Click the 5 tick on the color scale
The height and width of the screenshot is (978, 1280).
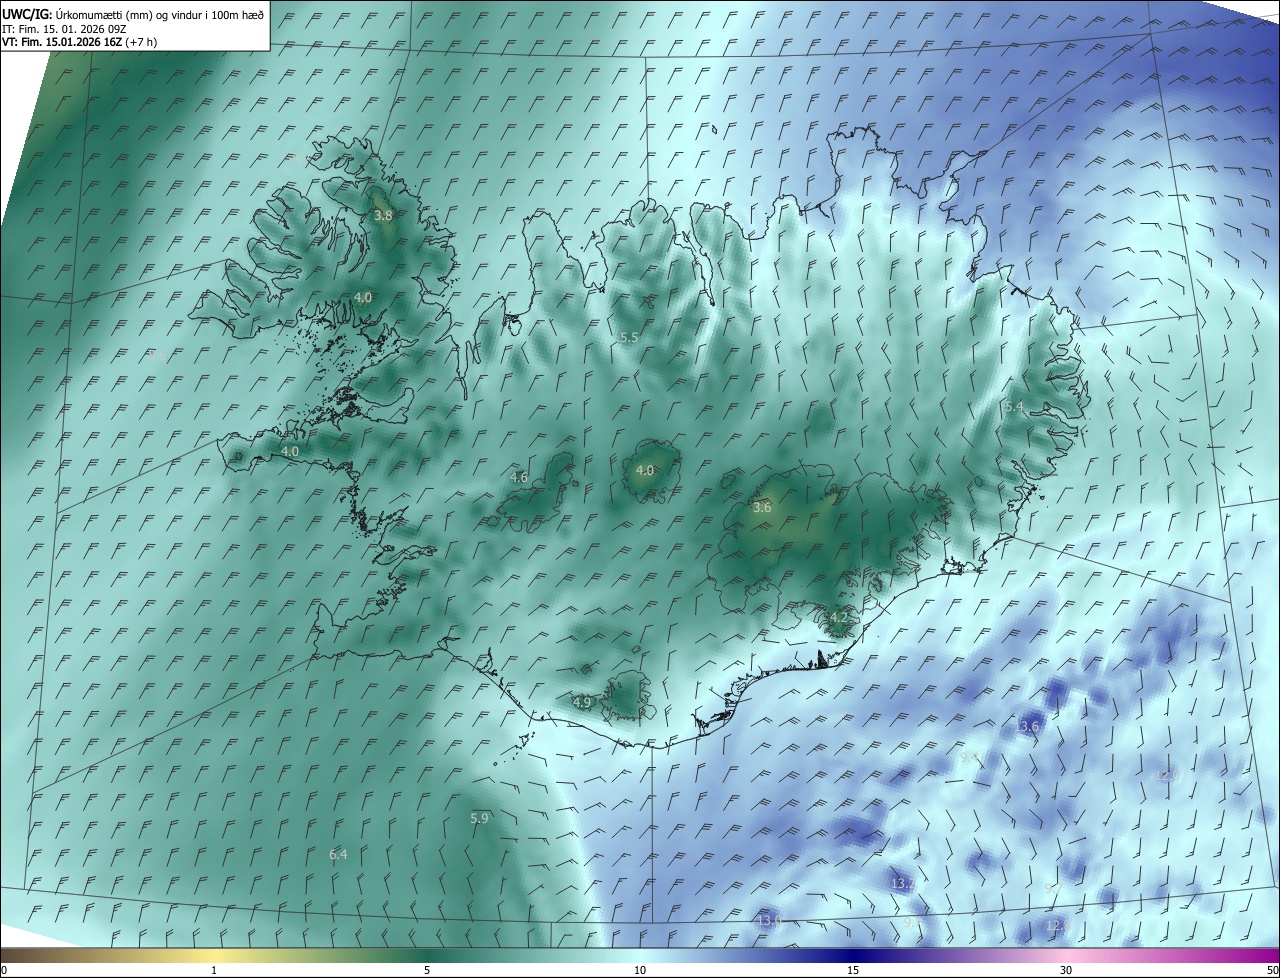click(x=427, y=970)
